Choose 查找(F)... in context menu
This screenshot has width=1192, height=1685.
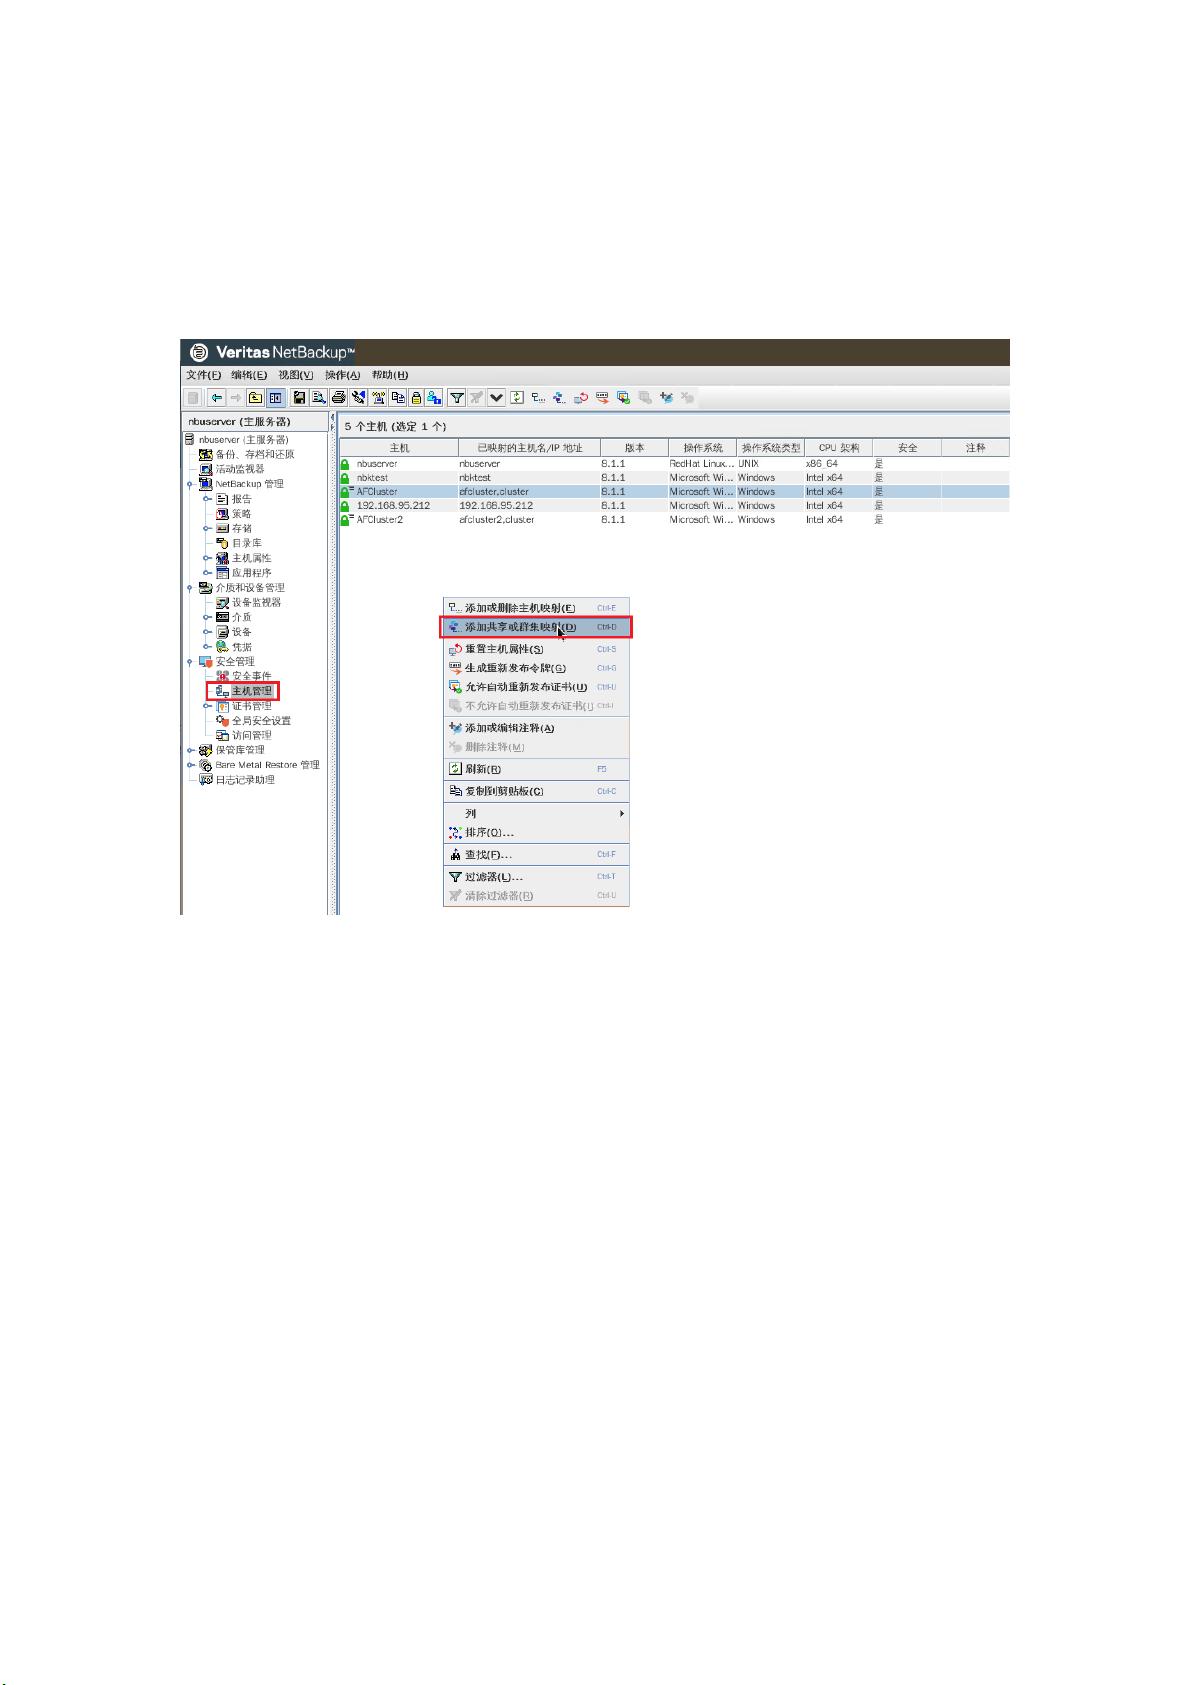click(x=536, y=854)
